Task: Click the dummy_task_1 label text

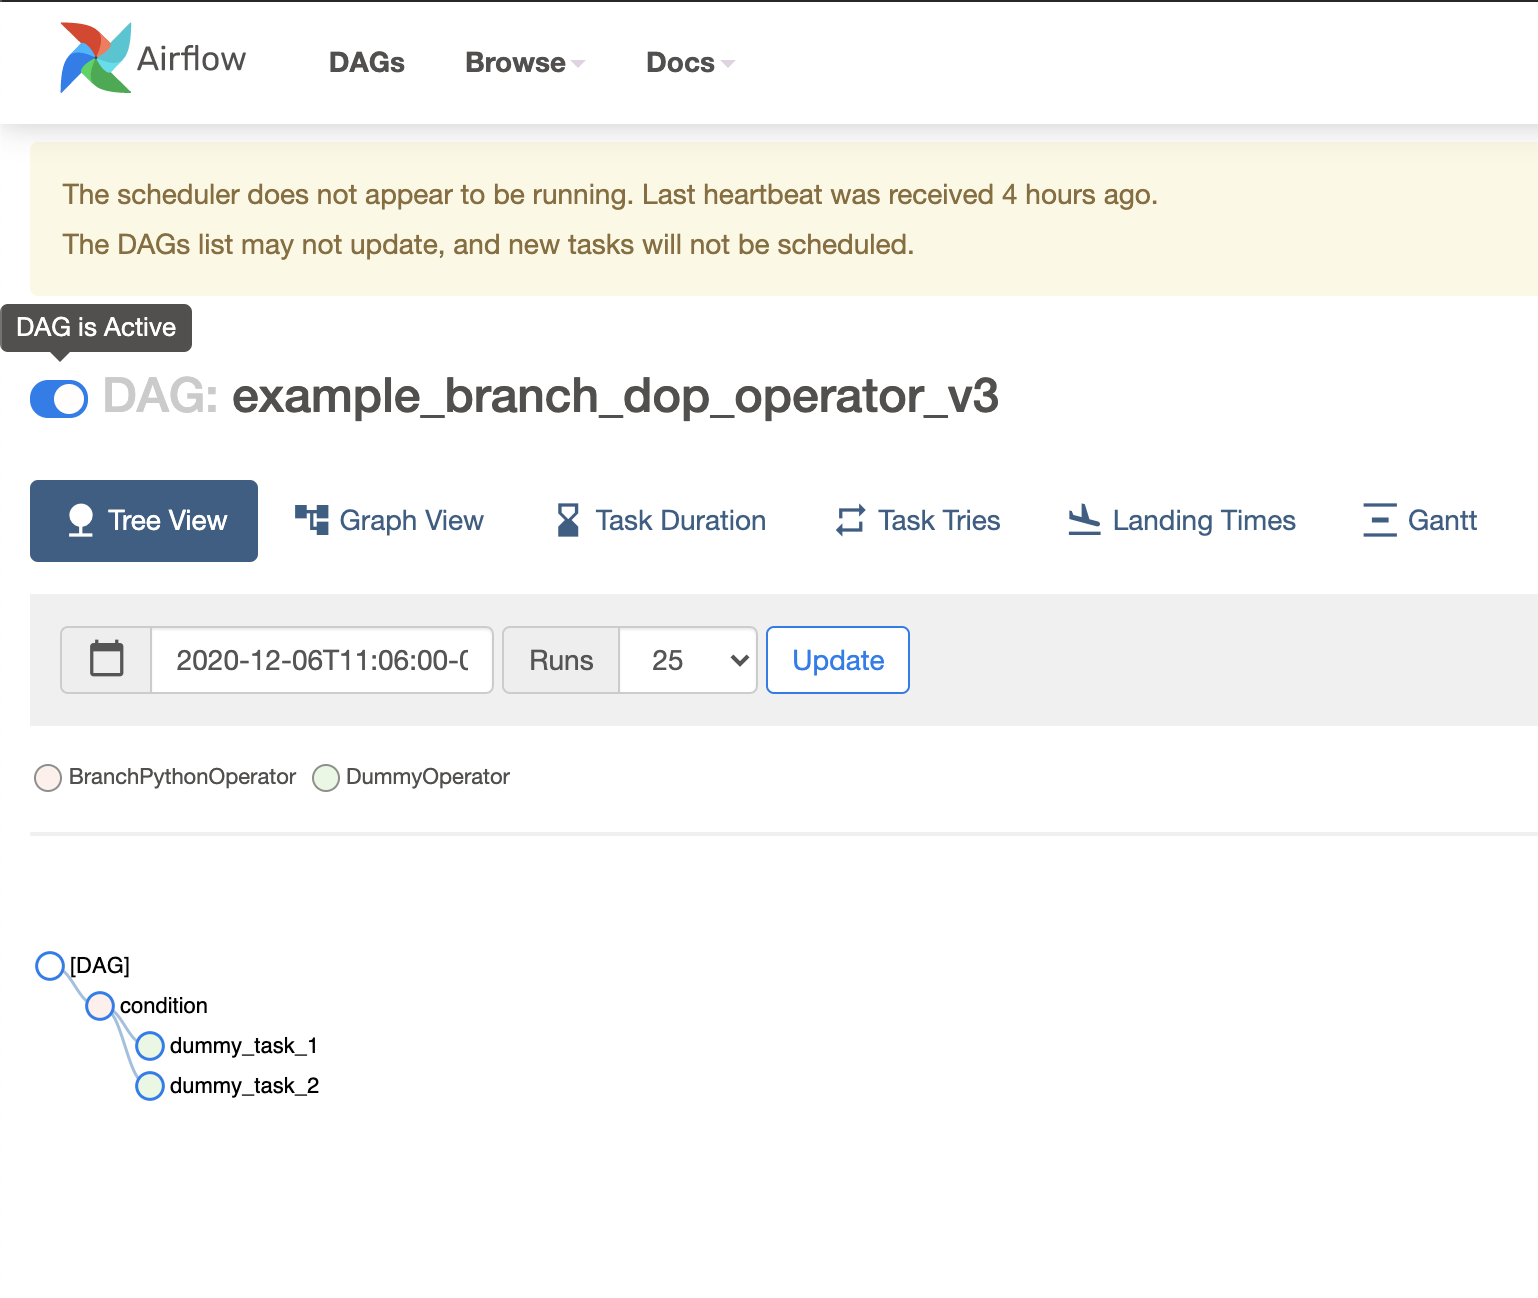Action: (244, 1046)
